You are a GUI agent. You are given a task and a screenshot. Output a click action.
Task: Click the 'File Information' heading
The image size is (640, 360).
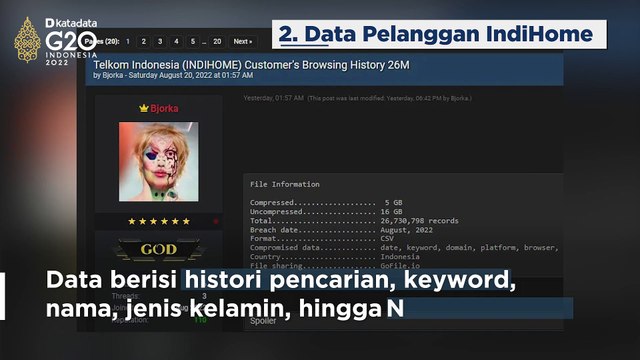coord(285,184)
